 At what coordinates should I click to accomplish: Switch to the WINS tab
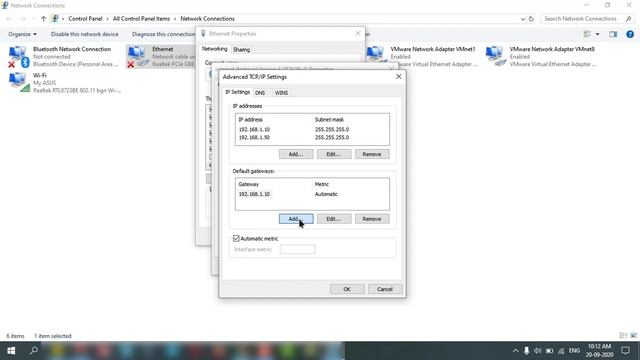[x=281, y=93]
